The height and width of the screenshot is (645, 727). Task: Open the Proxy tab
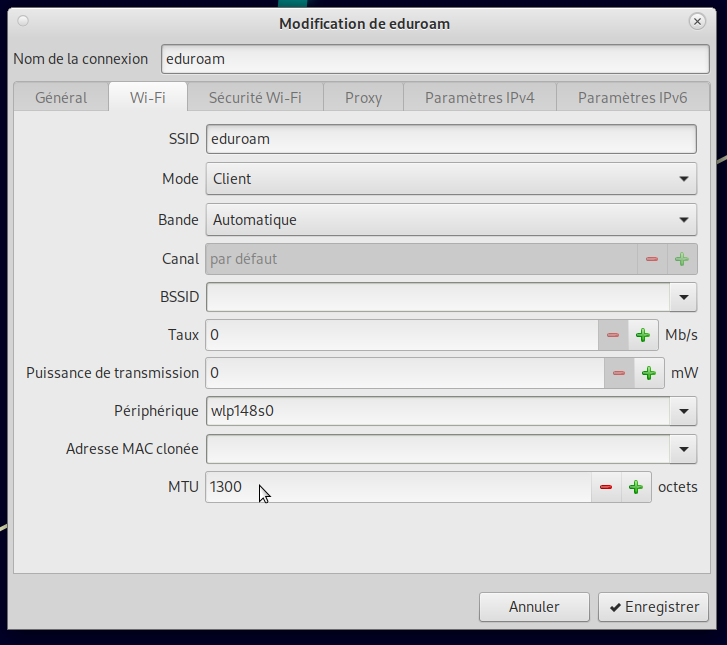(364, 98)
